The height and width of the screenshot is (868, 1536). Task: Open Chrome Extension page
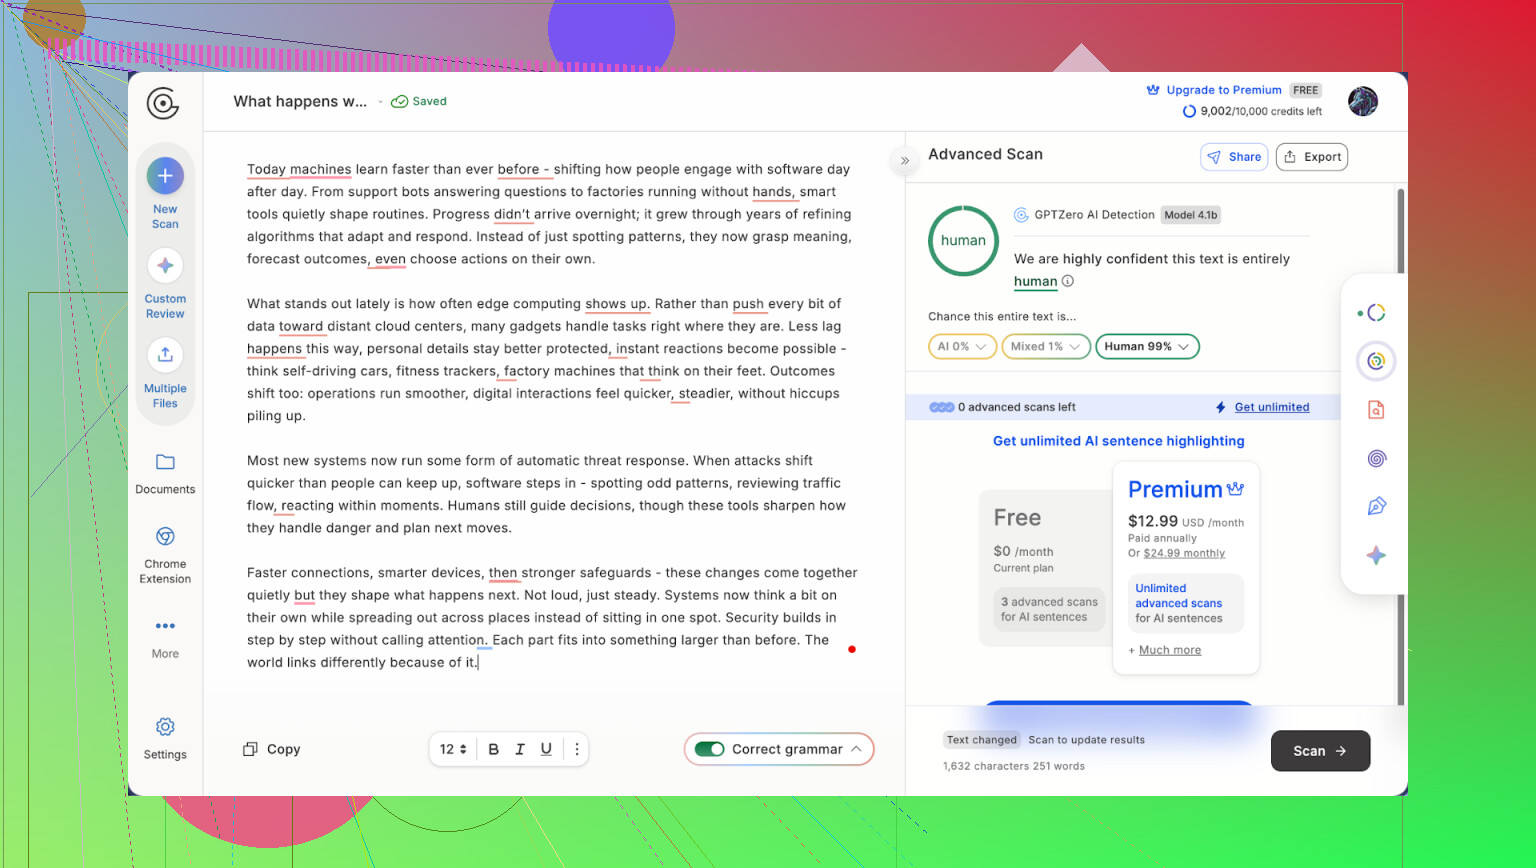(x=165, y=537)
